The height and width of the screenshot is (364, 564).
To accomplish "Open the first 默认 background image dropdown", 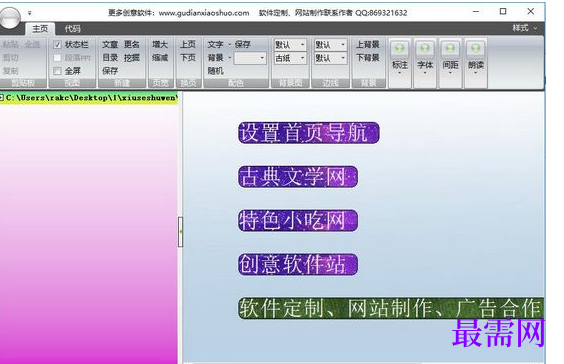I will point(290,45).
